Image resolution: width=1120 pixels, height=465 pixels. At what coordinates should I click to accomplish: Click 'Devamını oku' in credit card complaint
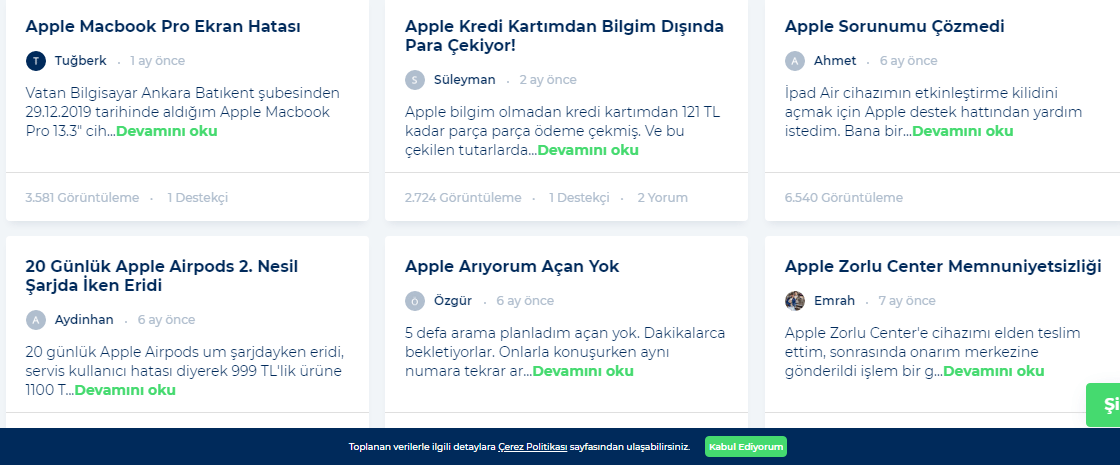(x=588, y=151)
